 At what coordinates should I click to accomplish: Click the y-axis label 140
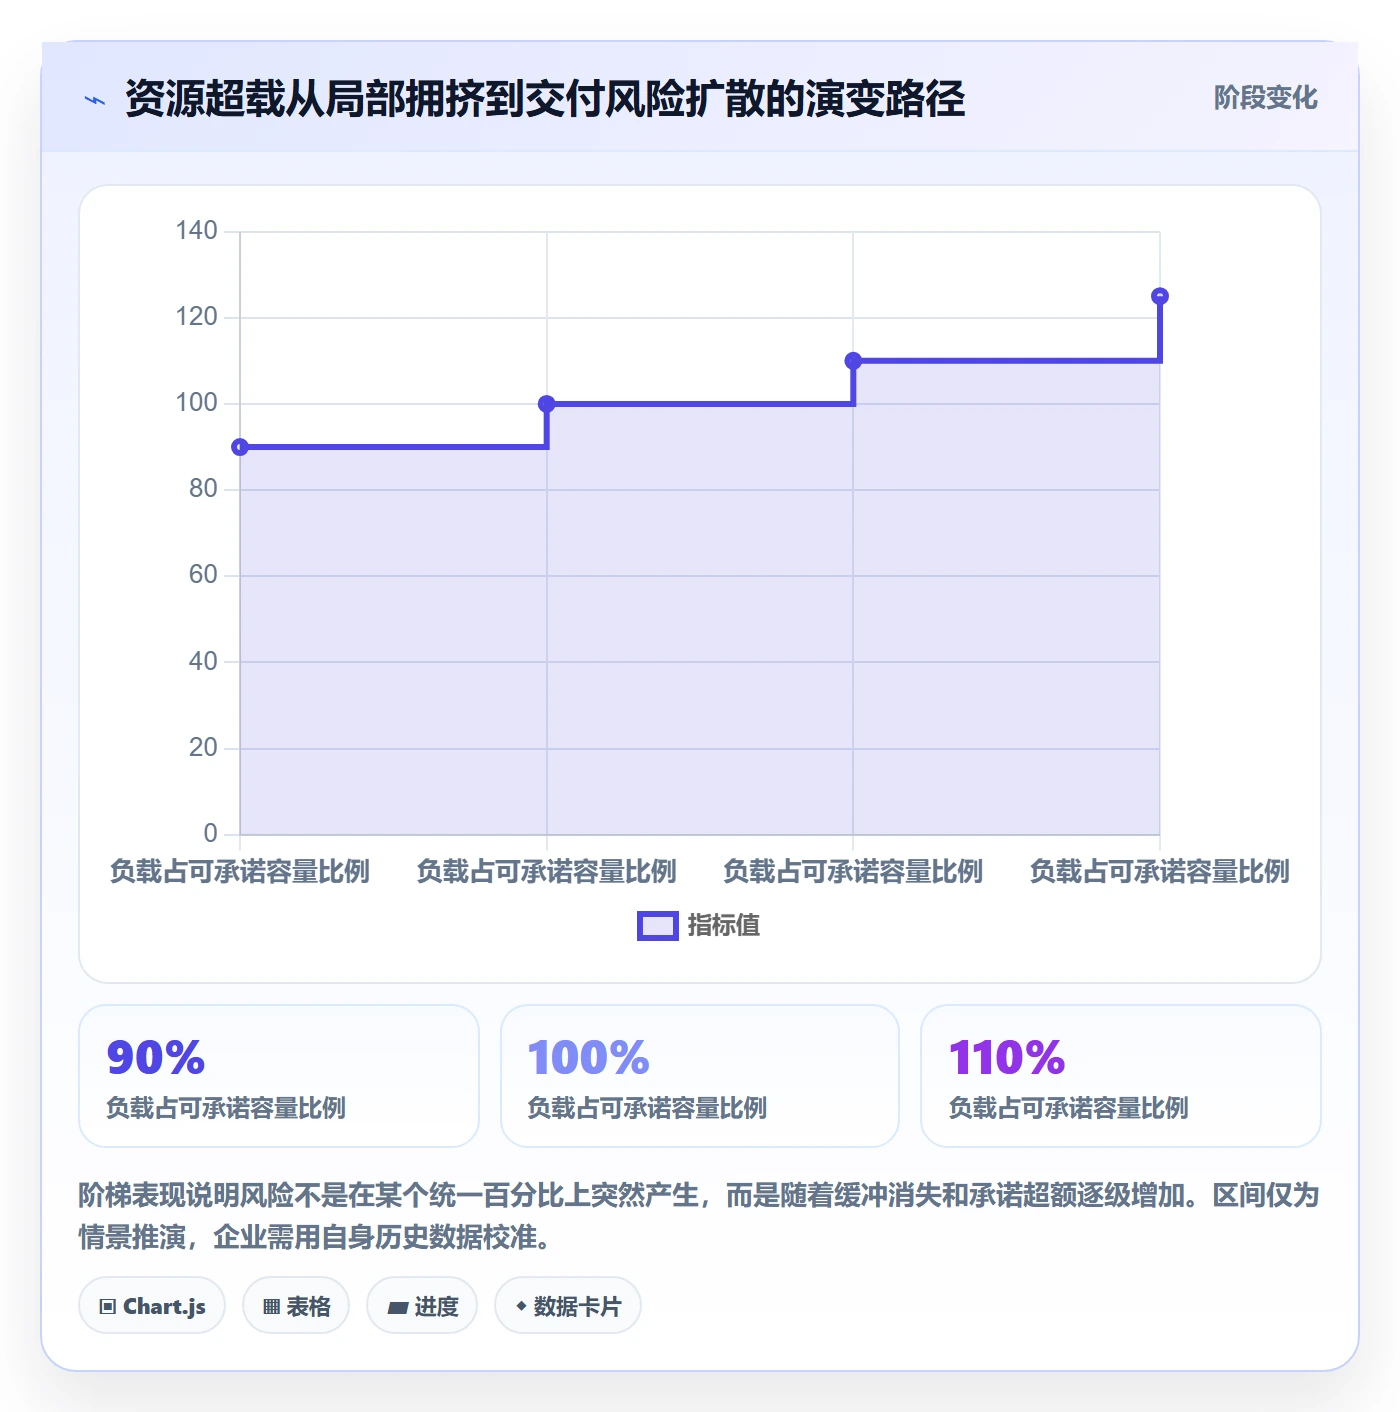coord(196,231)
